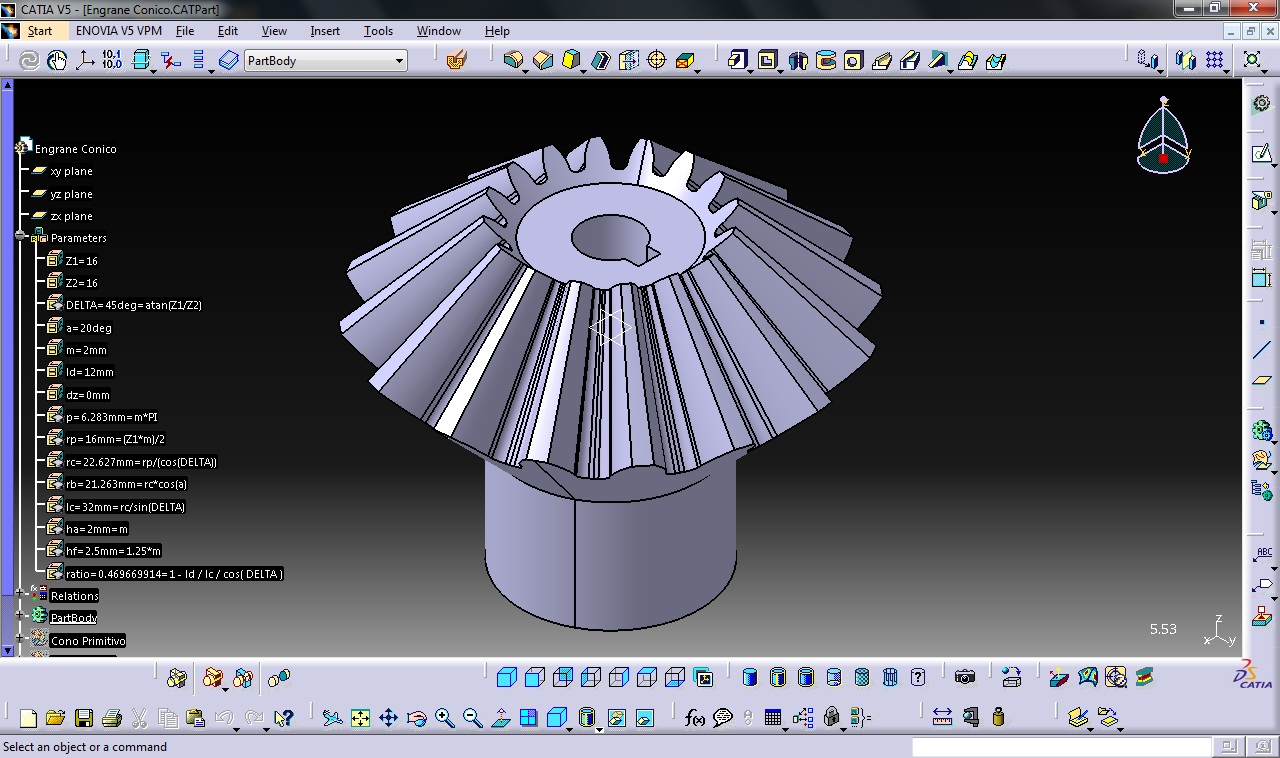Open the File menu

click(185, 31)
